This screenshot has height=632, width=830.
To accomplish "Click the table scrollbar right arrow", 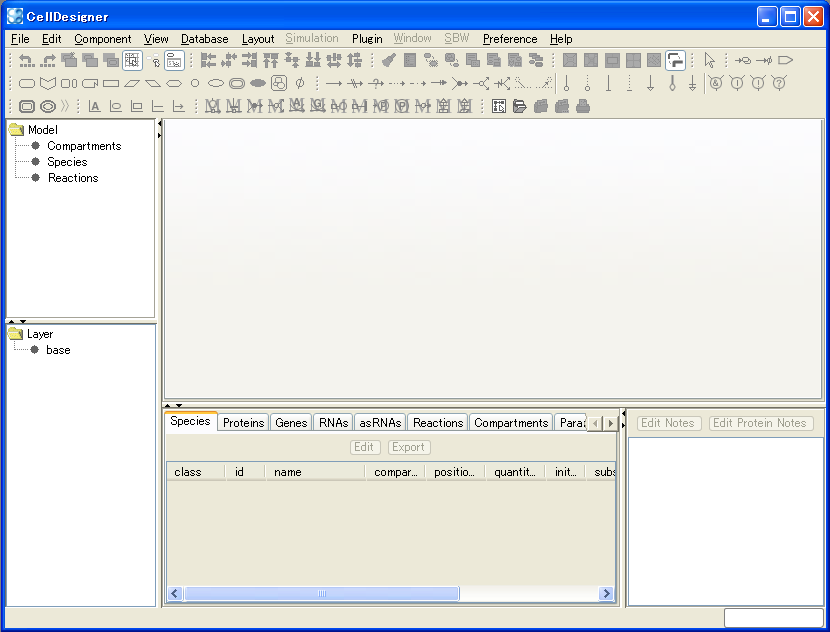I will [x=607, y=593].
